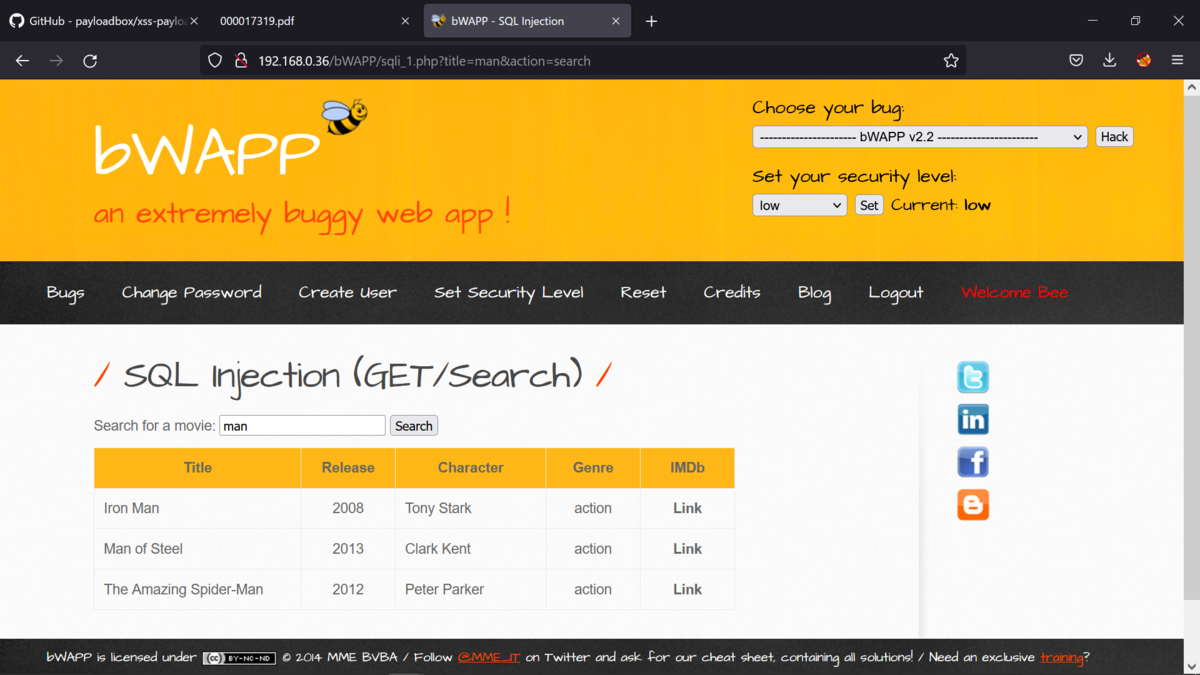This screenshot has height=675, width=1200.
Task: Switch to 000017319.pdf tab
Action: point(313,21)
